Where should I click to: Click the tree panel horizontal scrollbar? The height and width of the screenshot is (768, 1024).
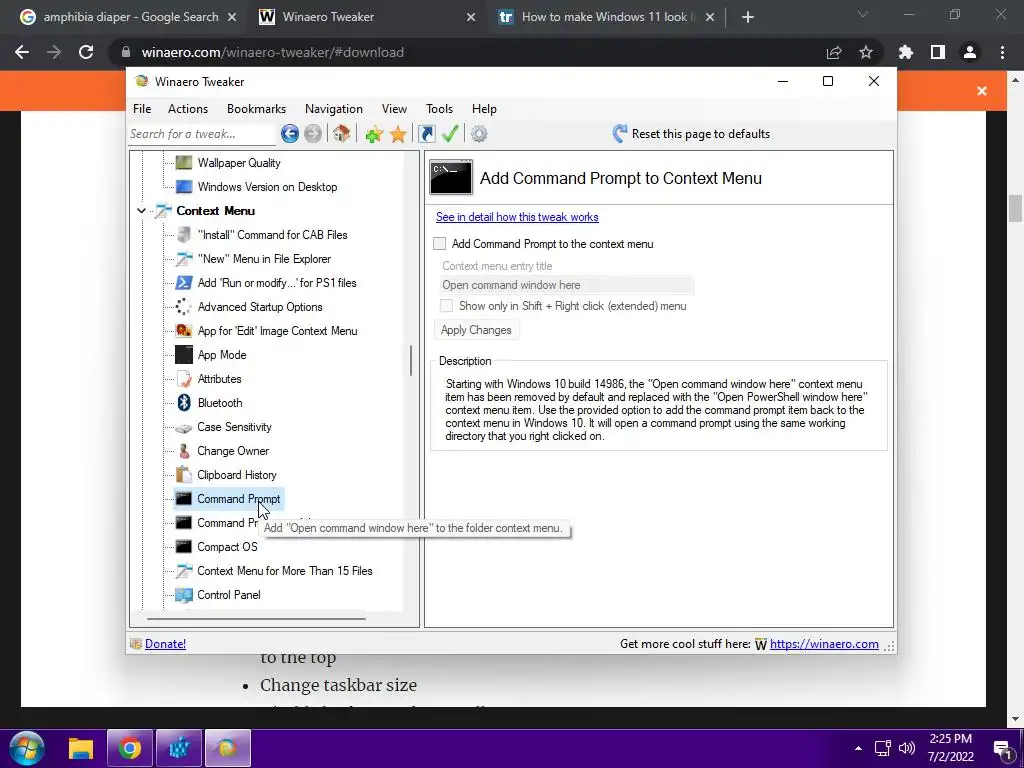pos(256,618)
